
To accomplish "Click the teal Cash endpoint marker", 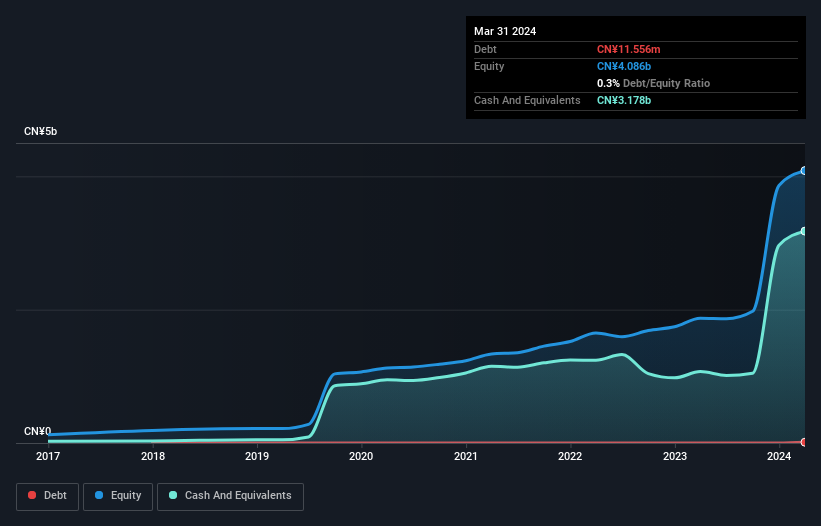I will coord(804,231).
